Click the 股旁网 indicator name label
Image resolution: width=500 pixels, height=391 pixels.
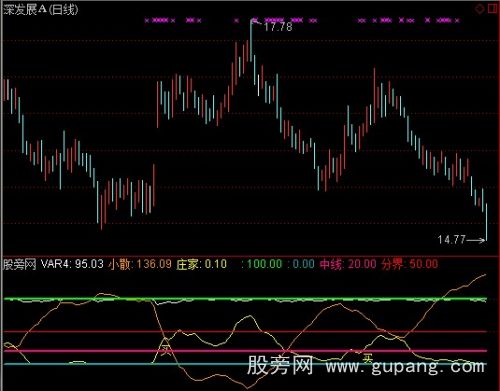[20, 264]
